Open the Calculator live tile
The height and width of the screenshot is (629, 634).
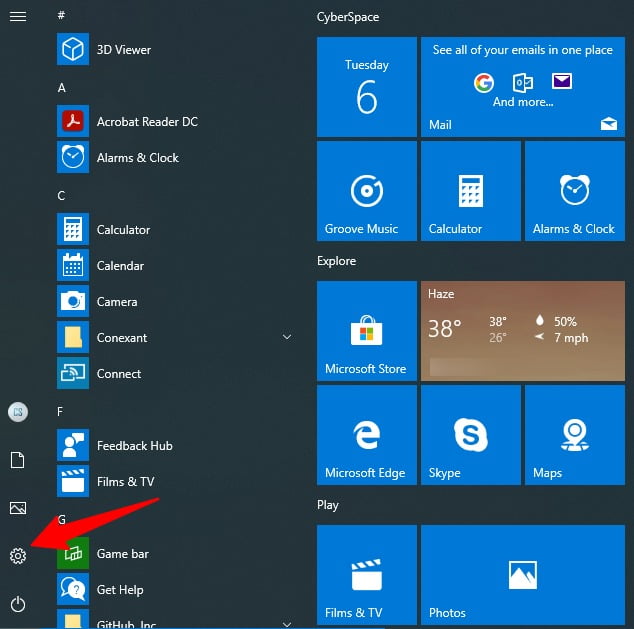point(471,191)
